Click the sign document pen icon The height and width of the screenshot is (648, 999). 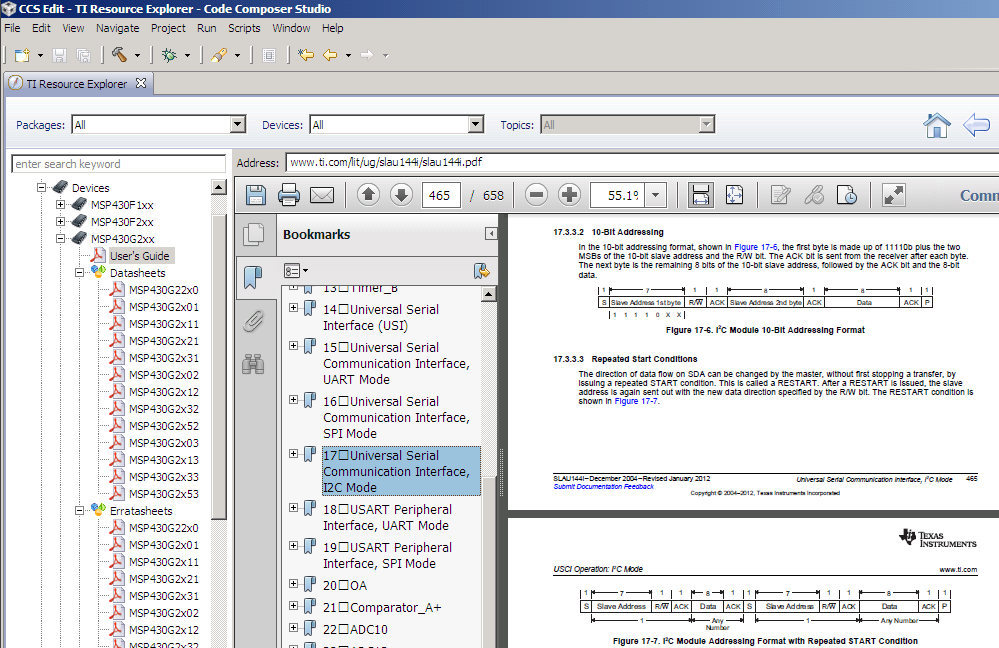pos(780,195)
